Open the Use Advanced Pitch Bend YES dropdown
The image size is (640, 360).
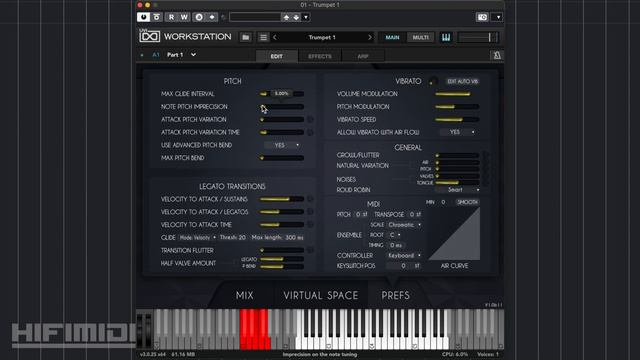pyautogui.click(x=282, y=145)
